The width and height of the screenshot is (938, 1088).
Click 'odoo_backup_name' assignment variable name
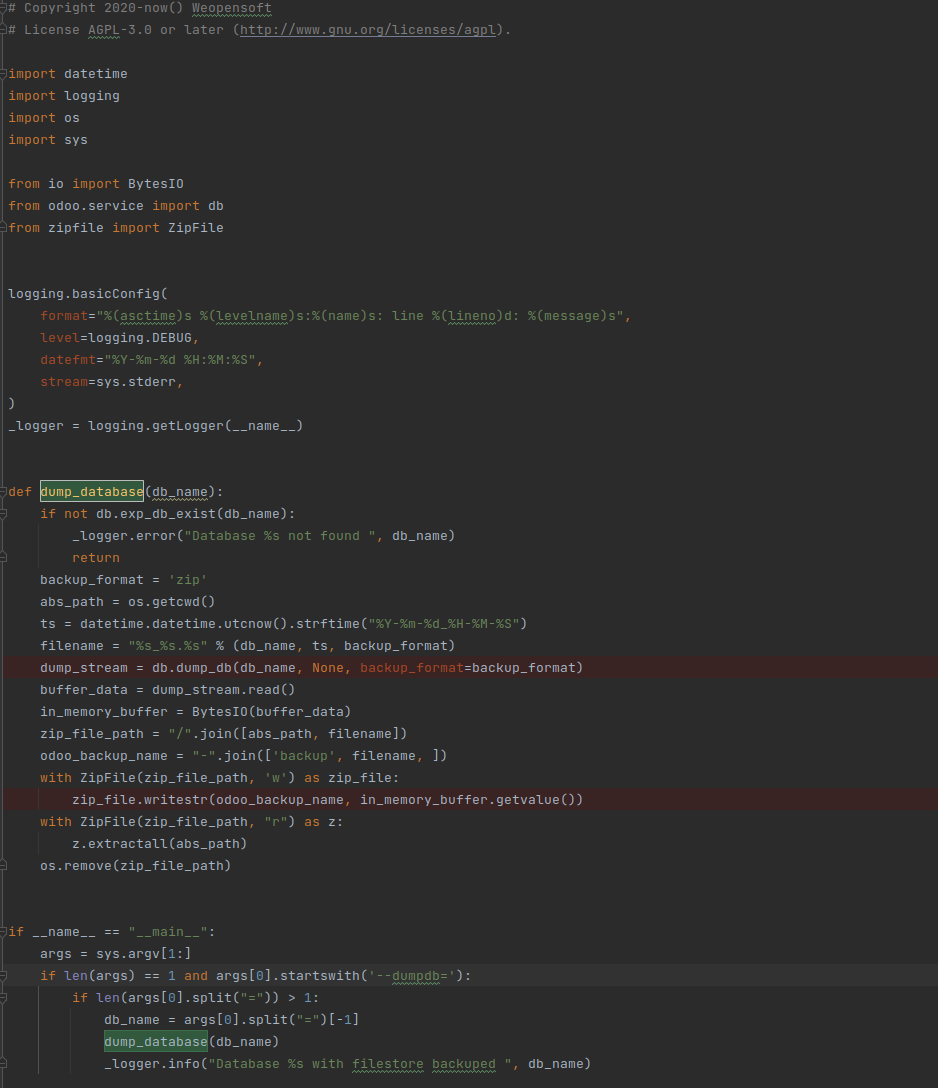(104, 756)
